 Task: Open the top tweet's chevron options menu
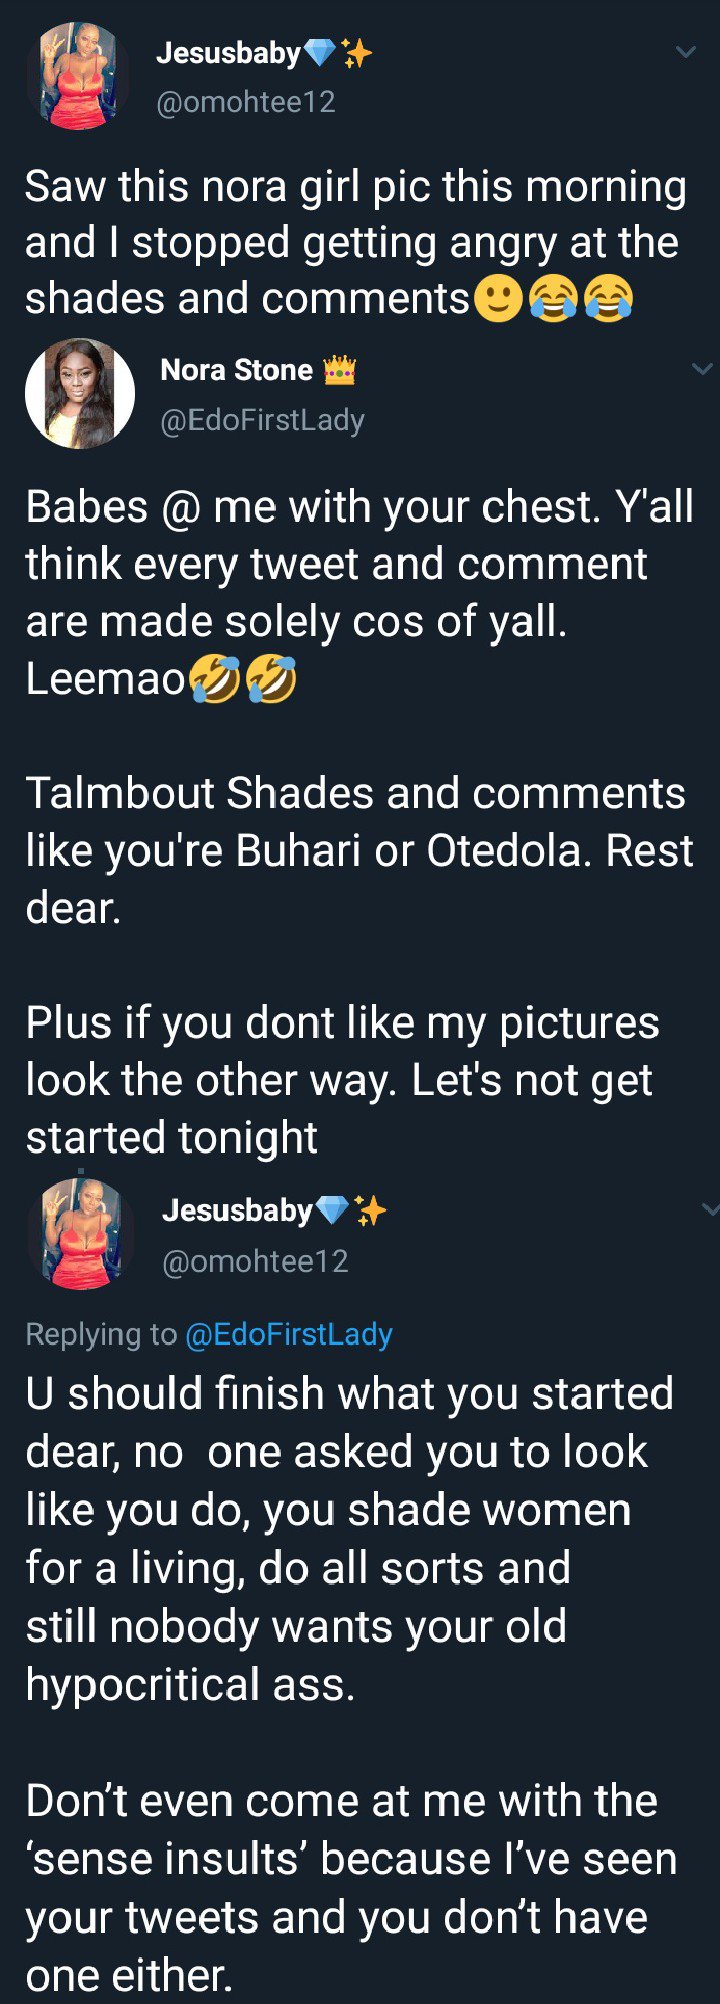686,52
